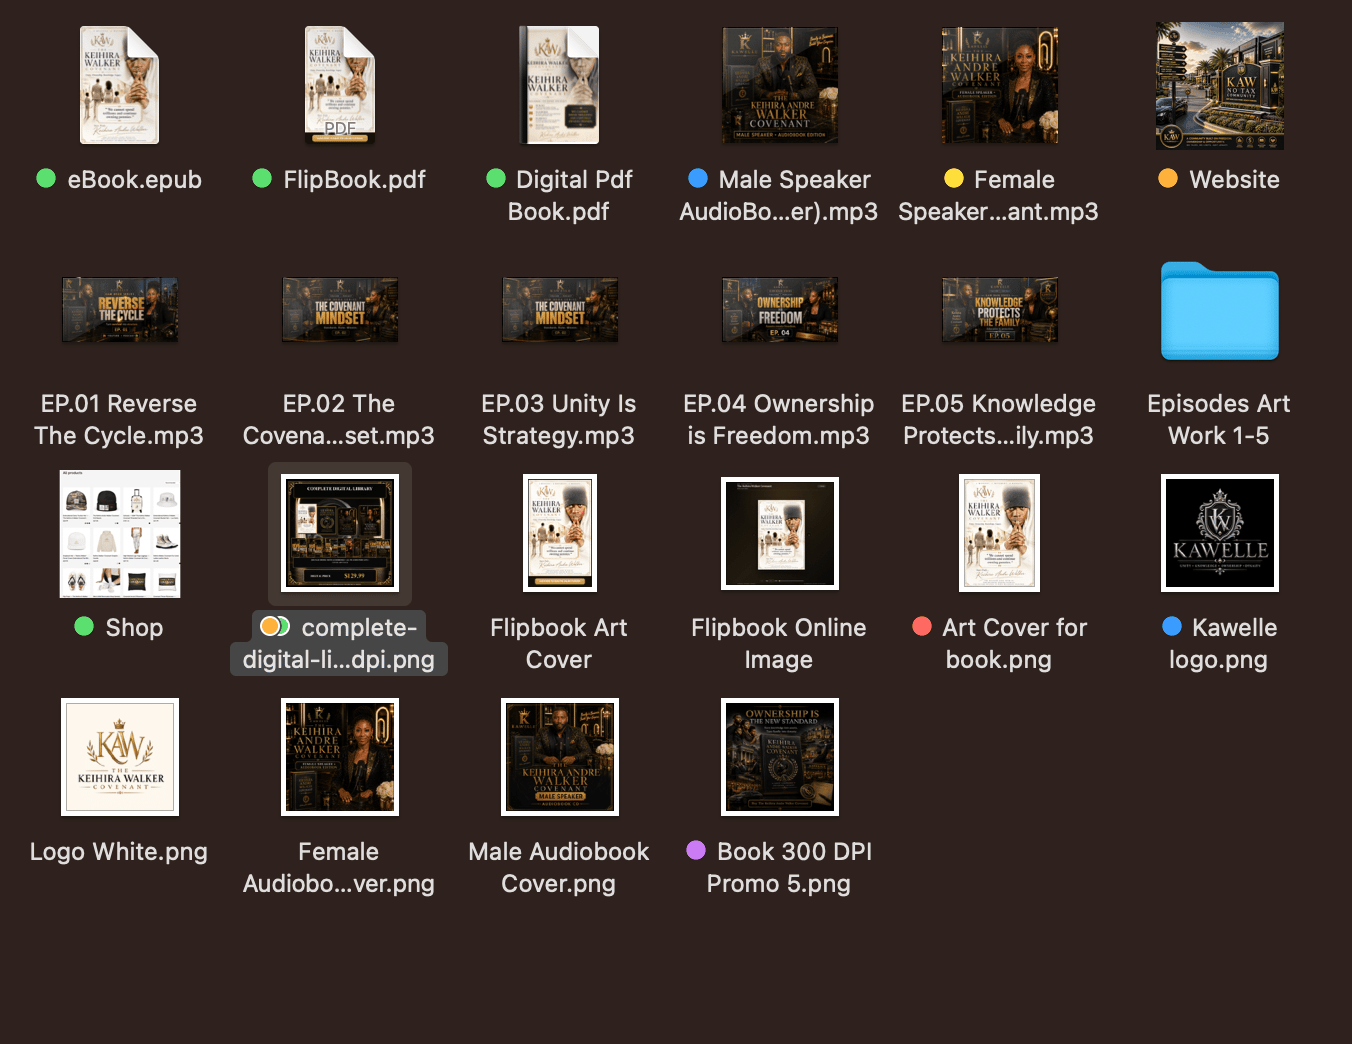
Task: Select the FlipBook.pdf document icon
Action: click(x=340, y=85)
